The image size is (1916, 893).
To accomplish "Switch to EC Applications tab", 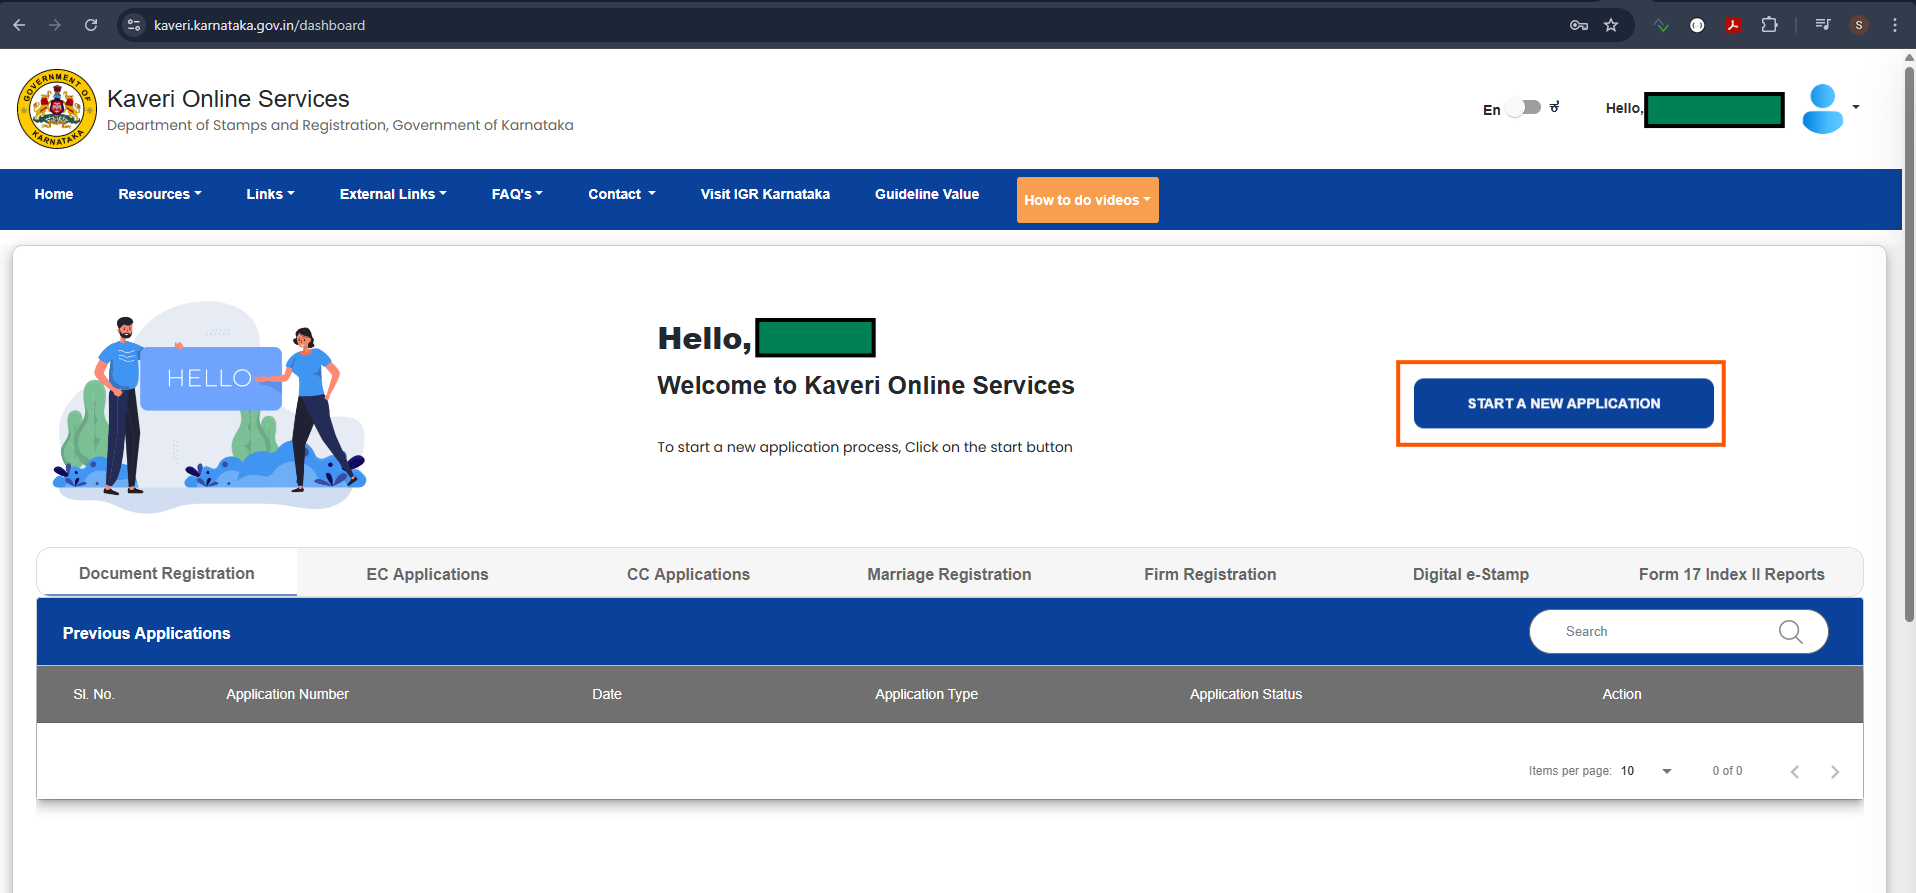I will (427, 574).
